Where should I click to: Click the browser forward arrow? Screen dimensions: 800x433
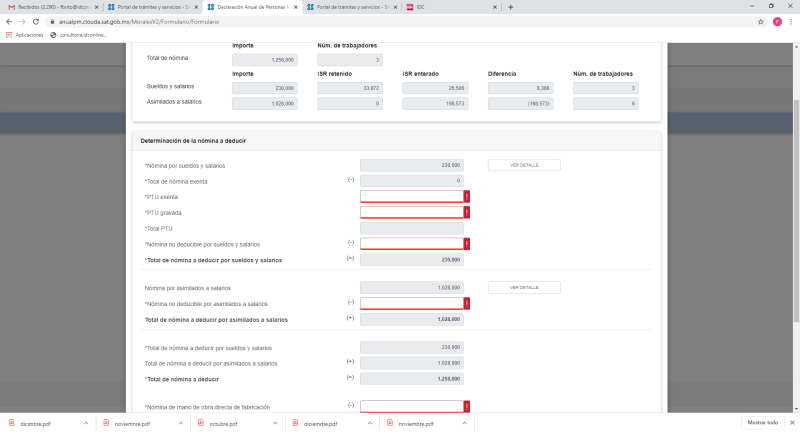coord(22,21)
